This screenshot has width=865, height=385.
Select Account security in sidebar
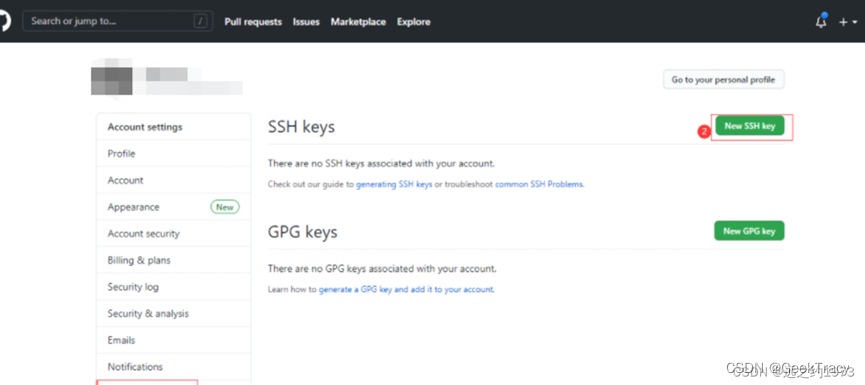tap(173, 233)
